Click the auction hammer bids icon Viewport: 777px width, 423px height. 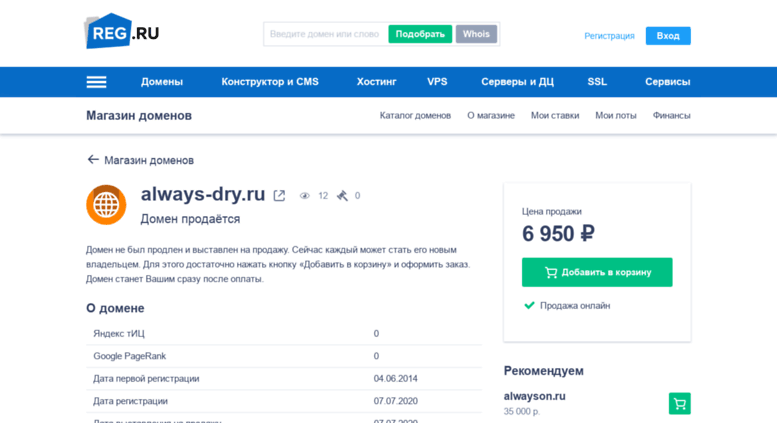click(x=342, y=196)
